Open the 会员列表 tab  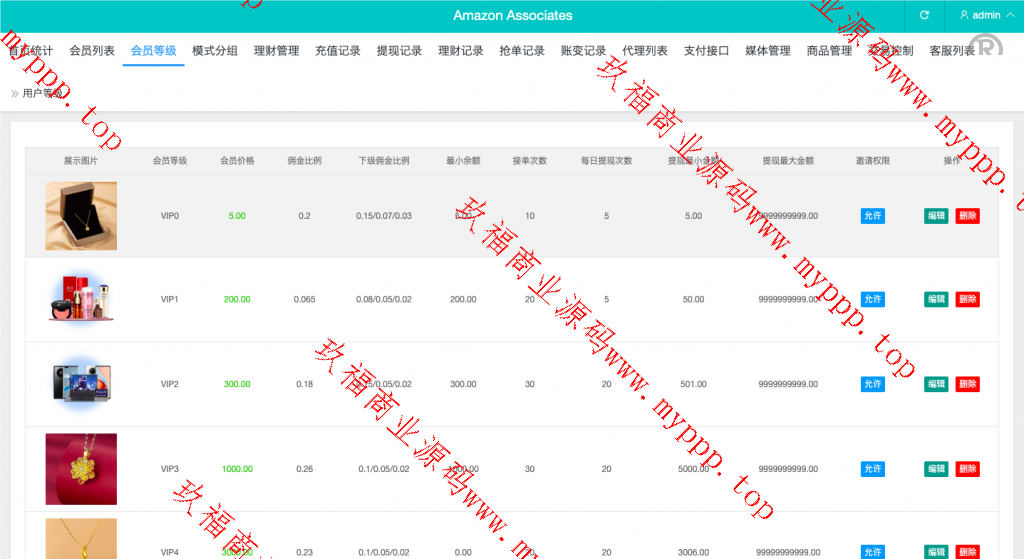92,51
